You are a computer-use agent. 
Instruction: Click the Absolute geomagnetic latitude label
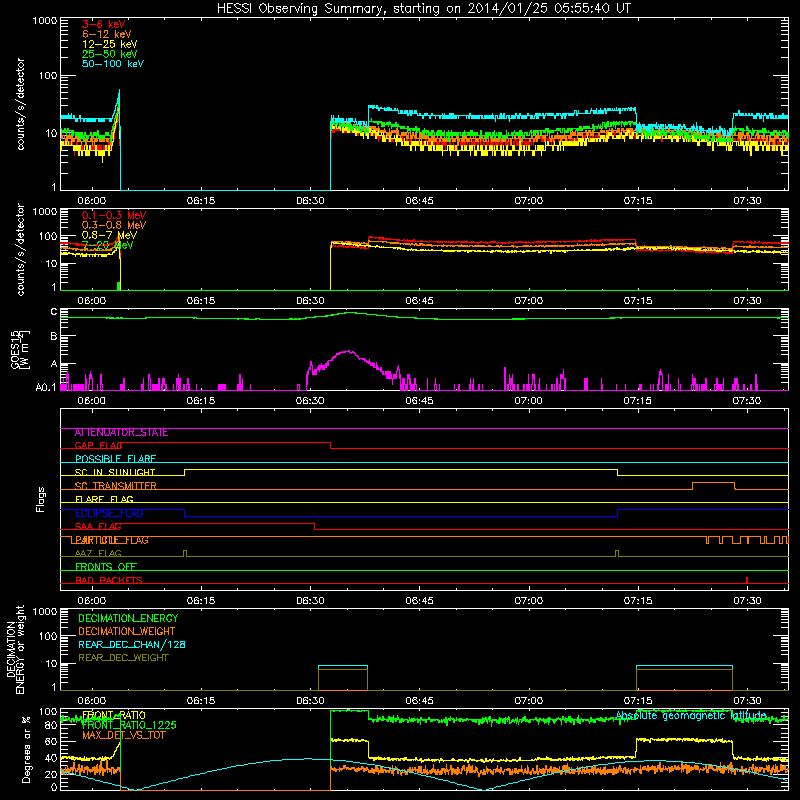tap(691, 716)
